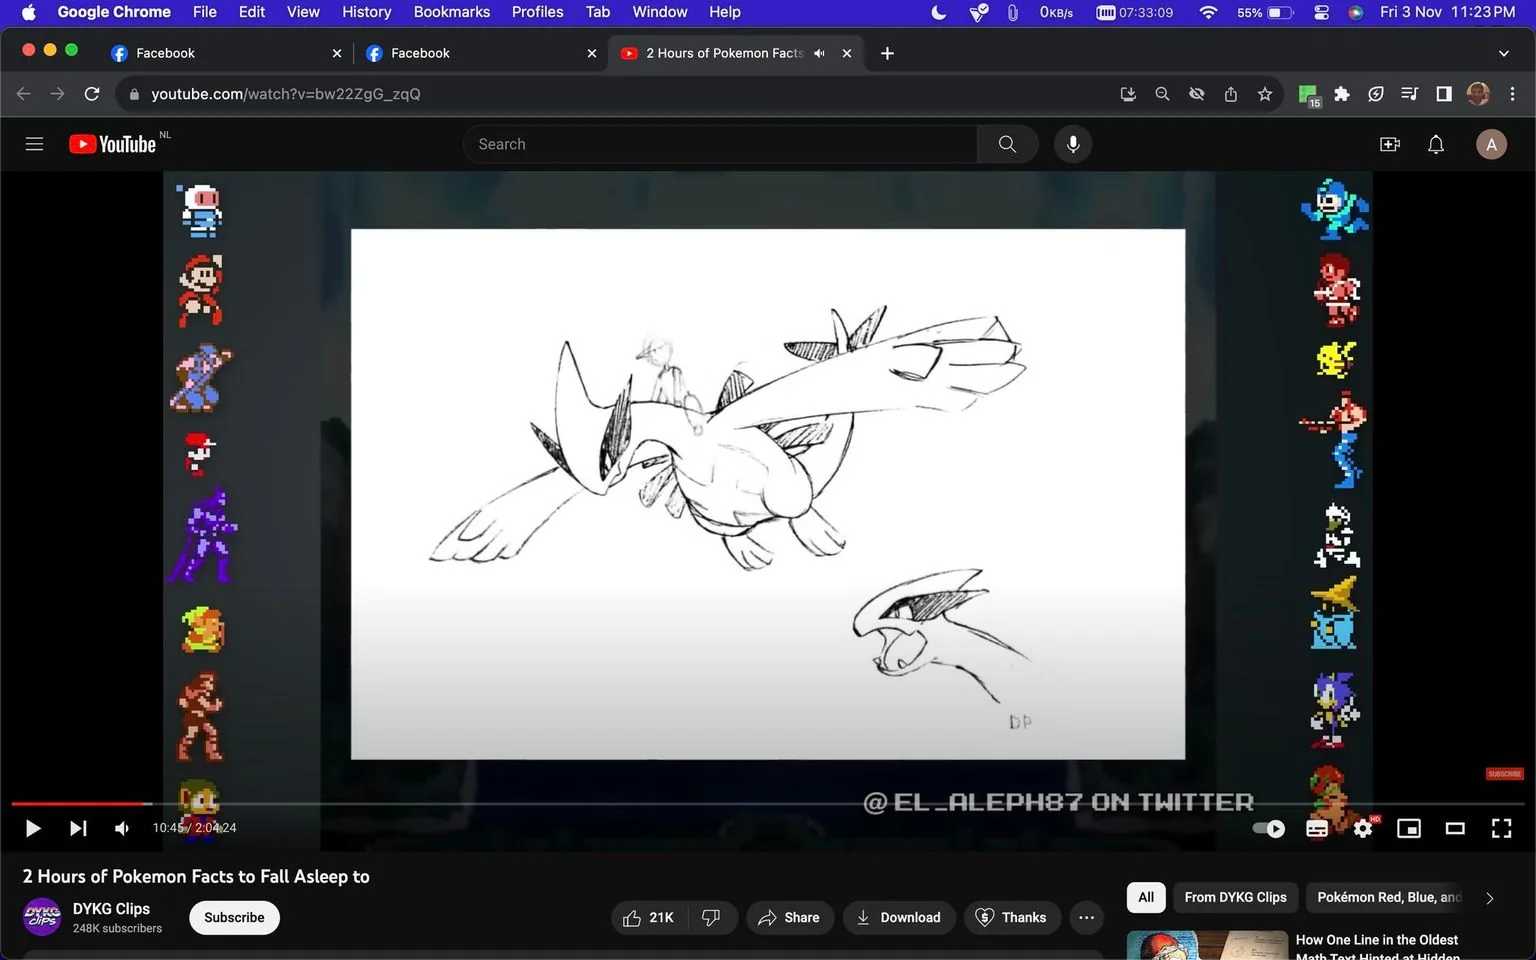1536x960 pixels.
Task: Open a new browser tab
Action: [887, 53]
